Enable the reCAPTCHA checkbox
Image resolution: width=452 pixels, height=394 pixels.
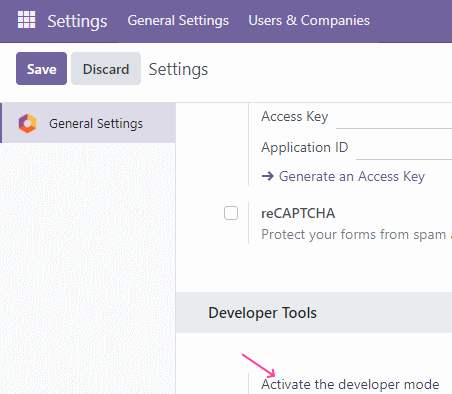pos(231,213)
